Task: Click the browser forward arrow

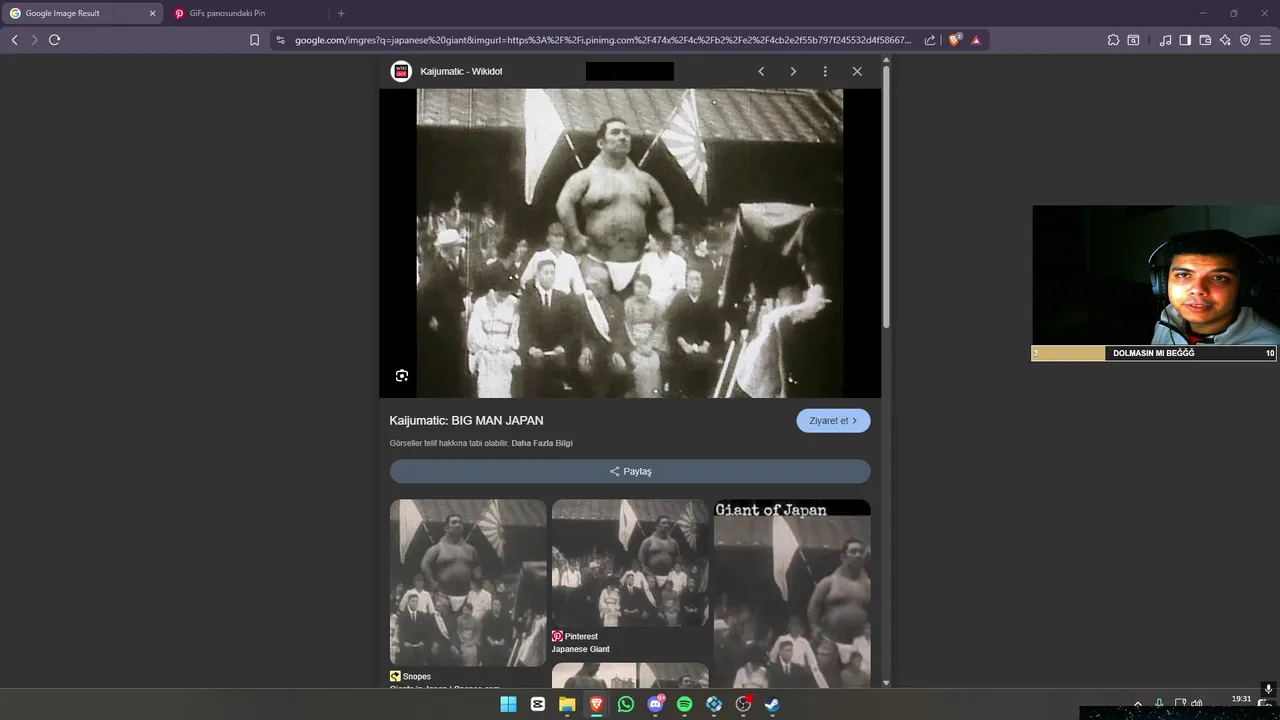Action: (34, 40)
